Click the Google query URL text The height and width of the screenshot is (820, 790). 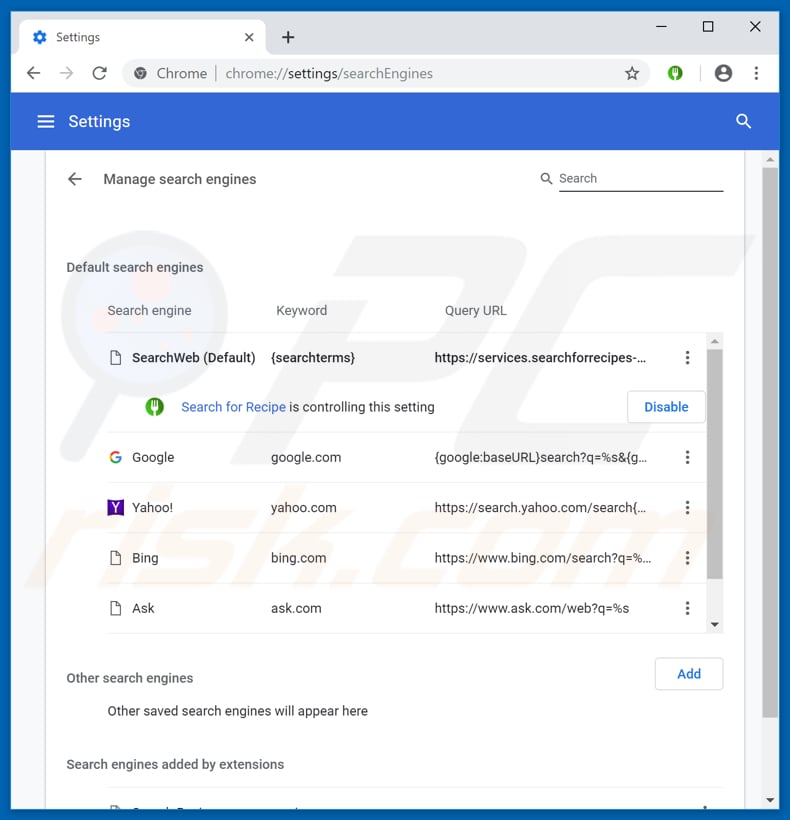[x=541, y=458]
